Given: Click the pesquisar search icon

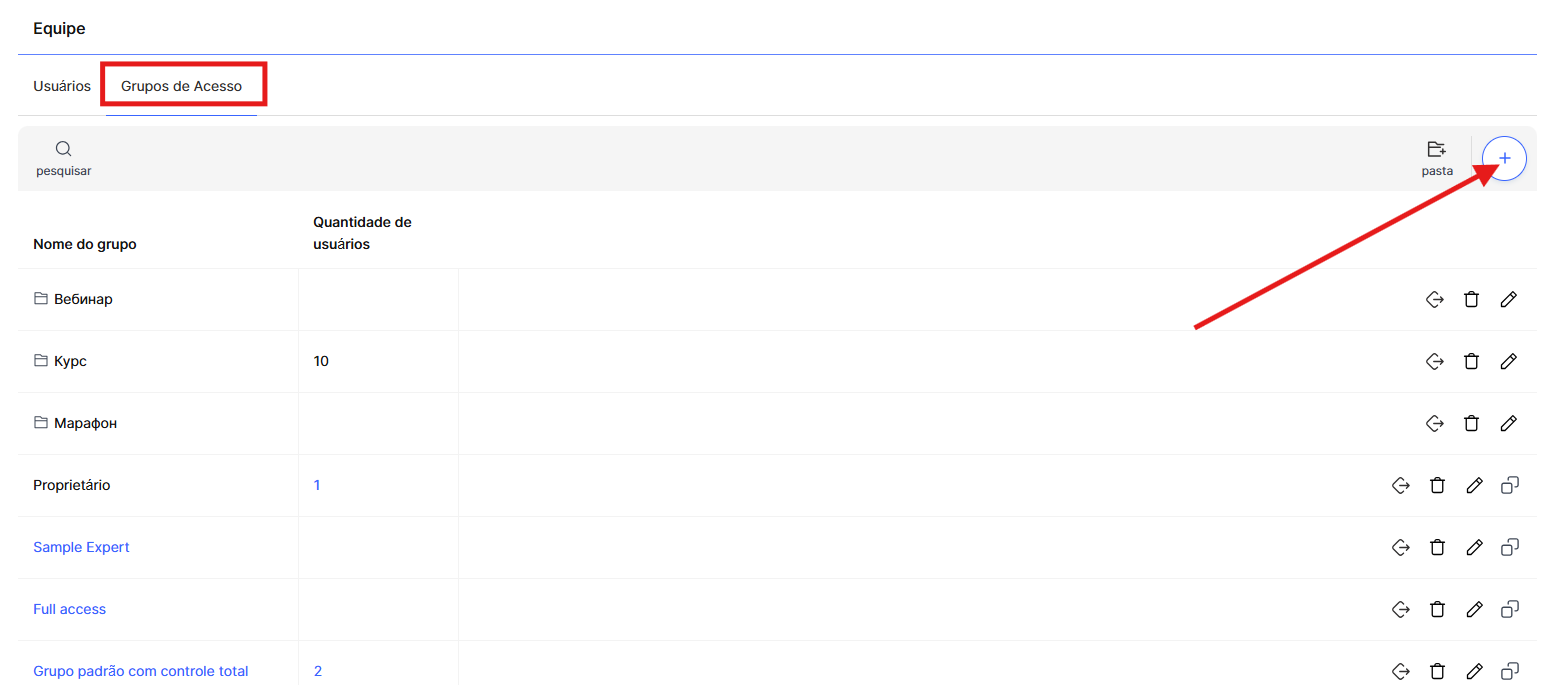Looking at the screenshot, I should (63, 150).
